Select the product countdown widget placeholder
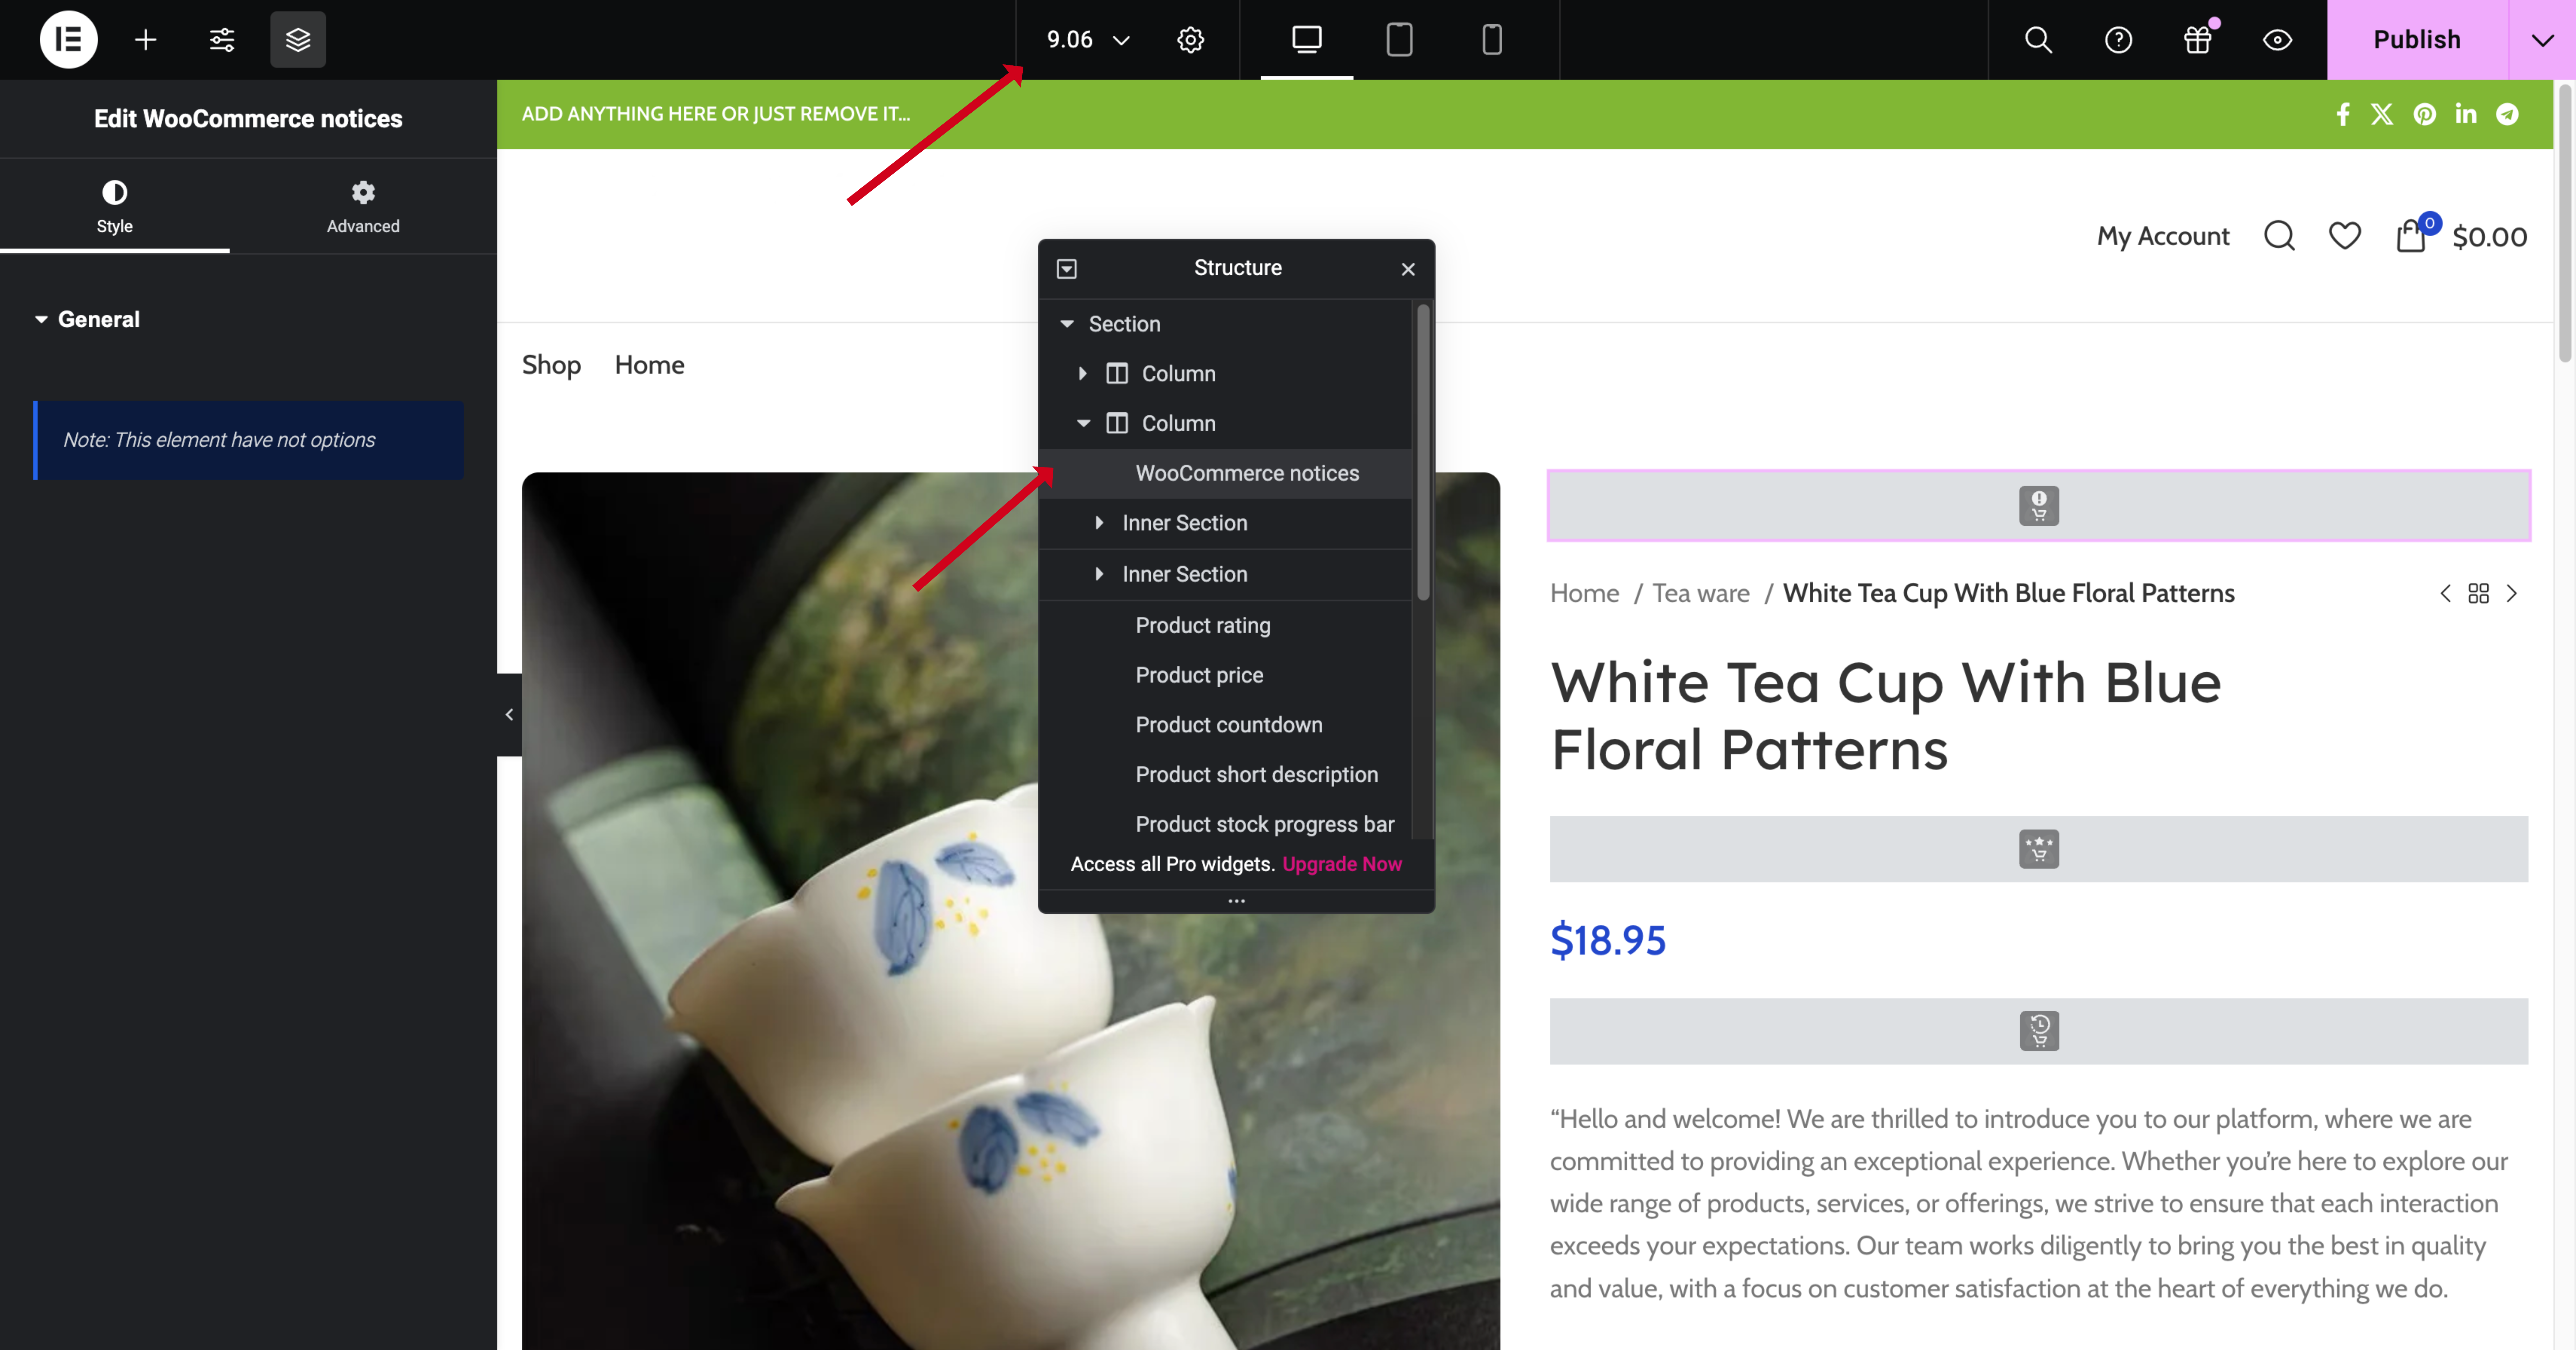 tap(2039, 1031)
